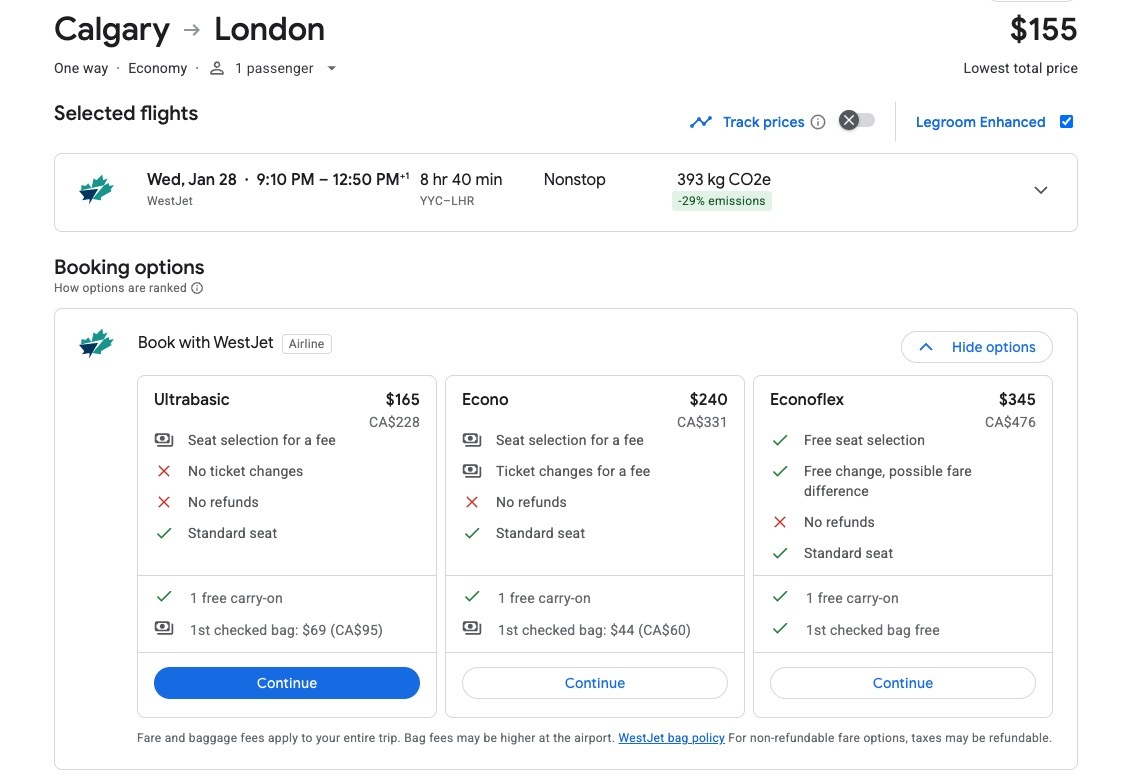This screenshot has width=1126, height=777.
Task: Enable the Track prices toggle
Action: (855, 121)
